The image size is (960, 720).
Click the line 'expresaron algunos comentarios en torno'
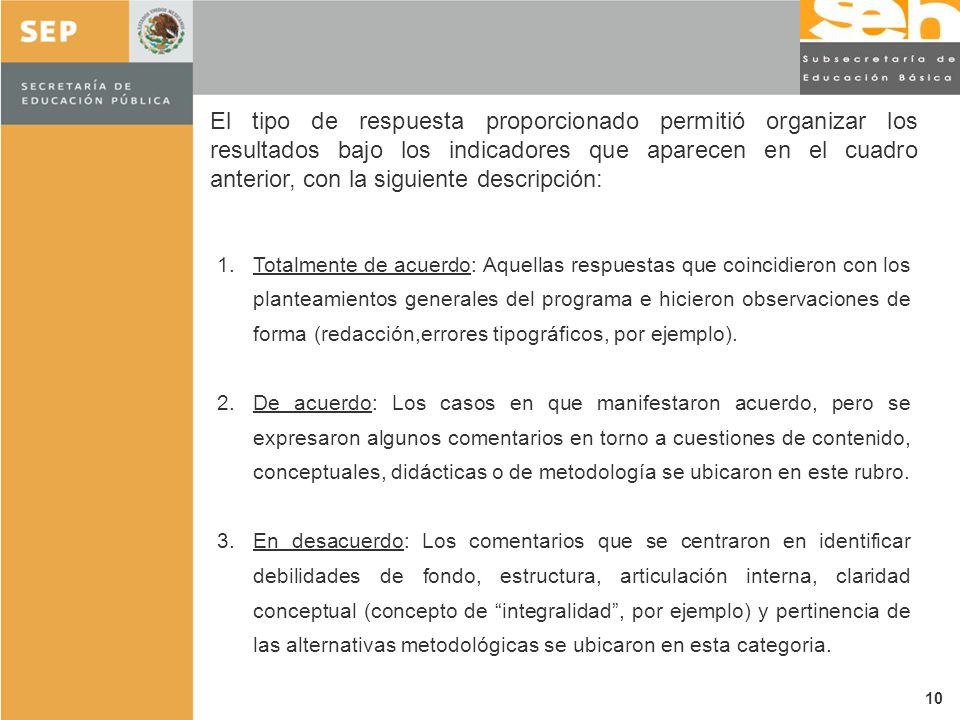click(x=452, y=438)
